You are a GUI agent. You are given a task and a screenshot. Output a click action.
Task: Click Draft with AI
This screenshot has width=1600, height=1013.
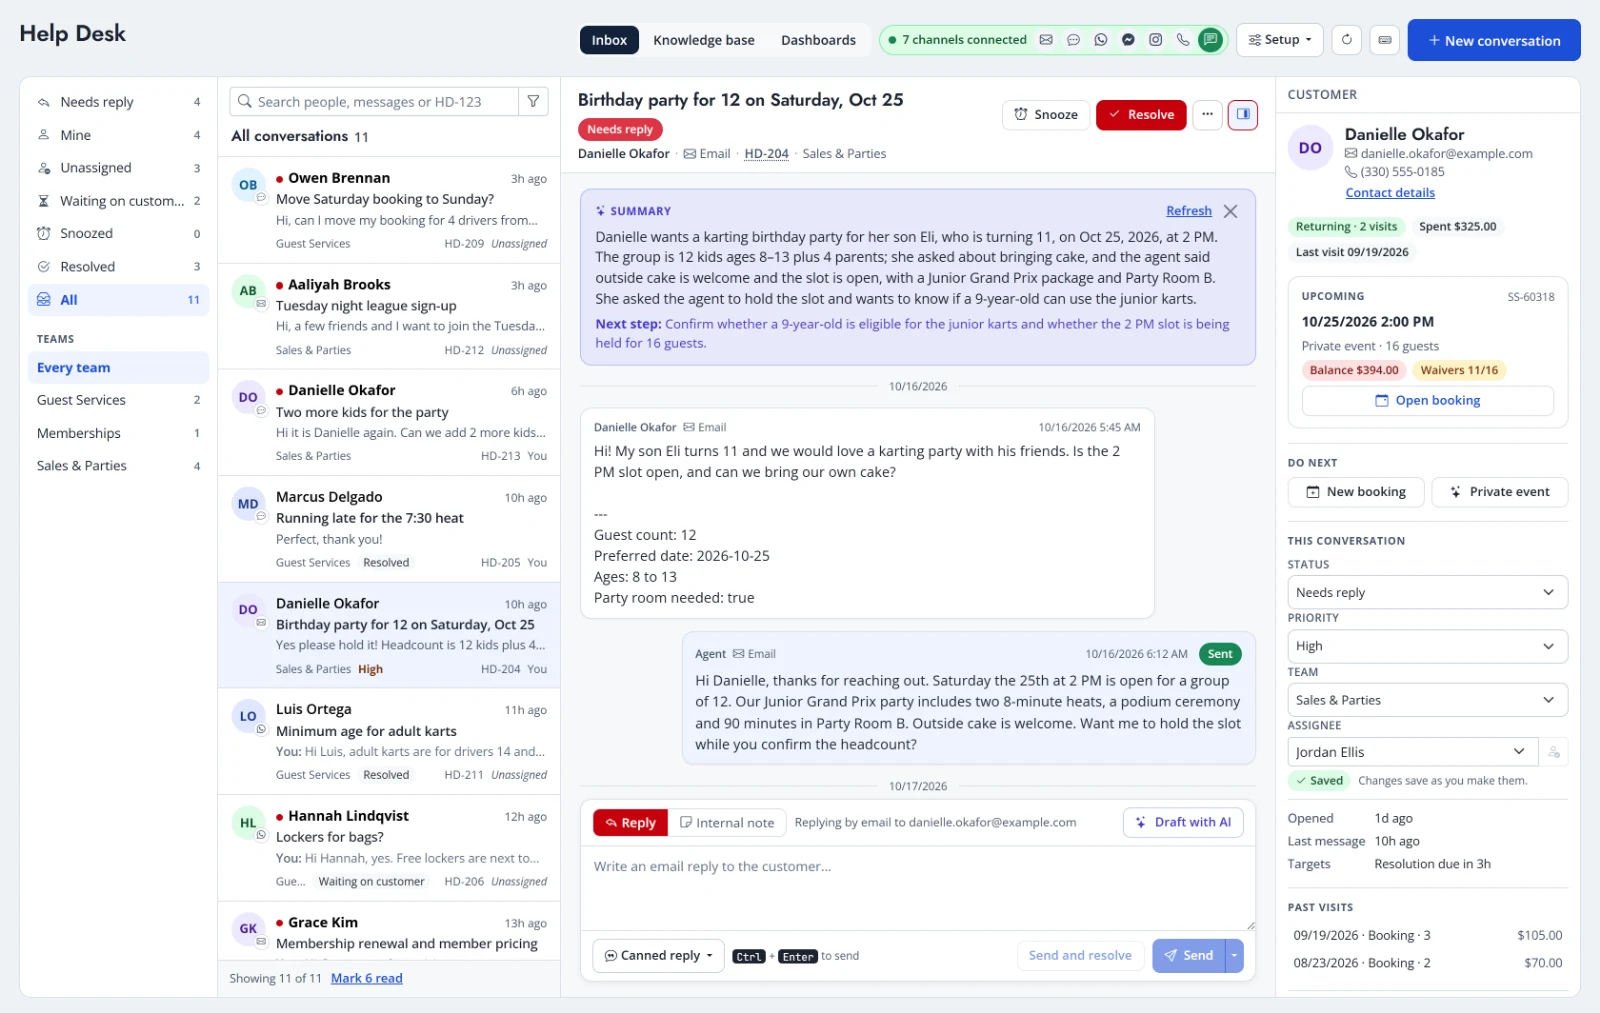click(1184, 822)
